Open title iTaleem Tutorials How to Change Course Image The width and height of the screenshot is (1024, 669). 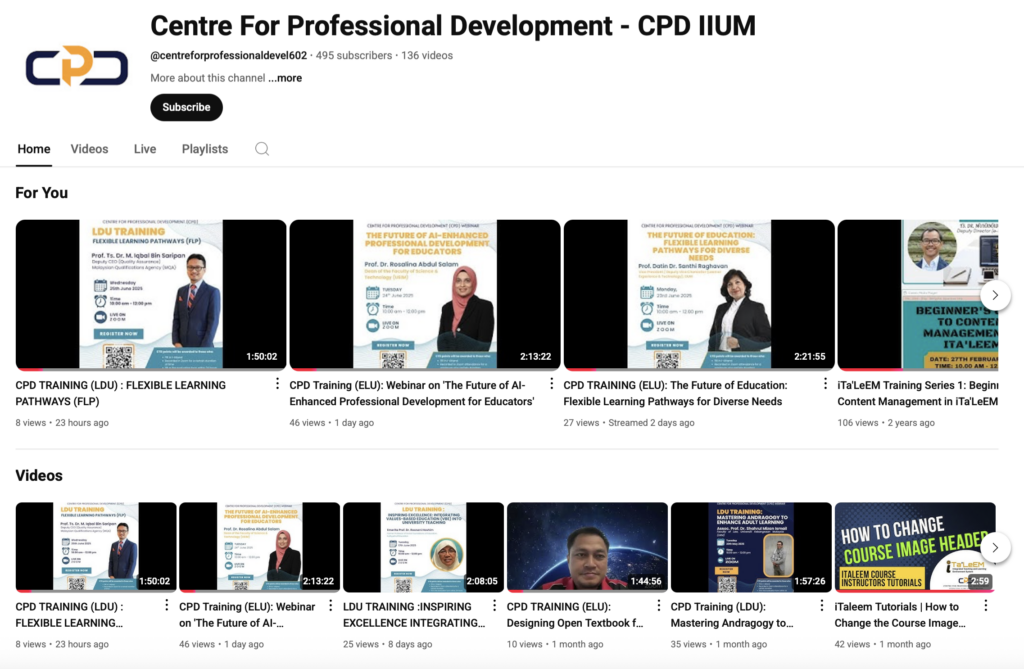900,615
